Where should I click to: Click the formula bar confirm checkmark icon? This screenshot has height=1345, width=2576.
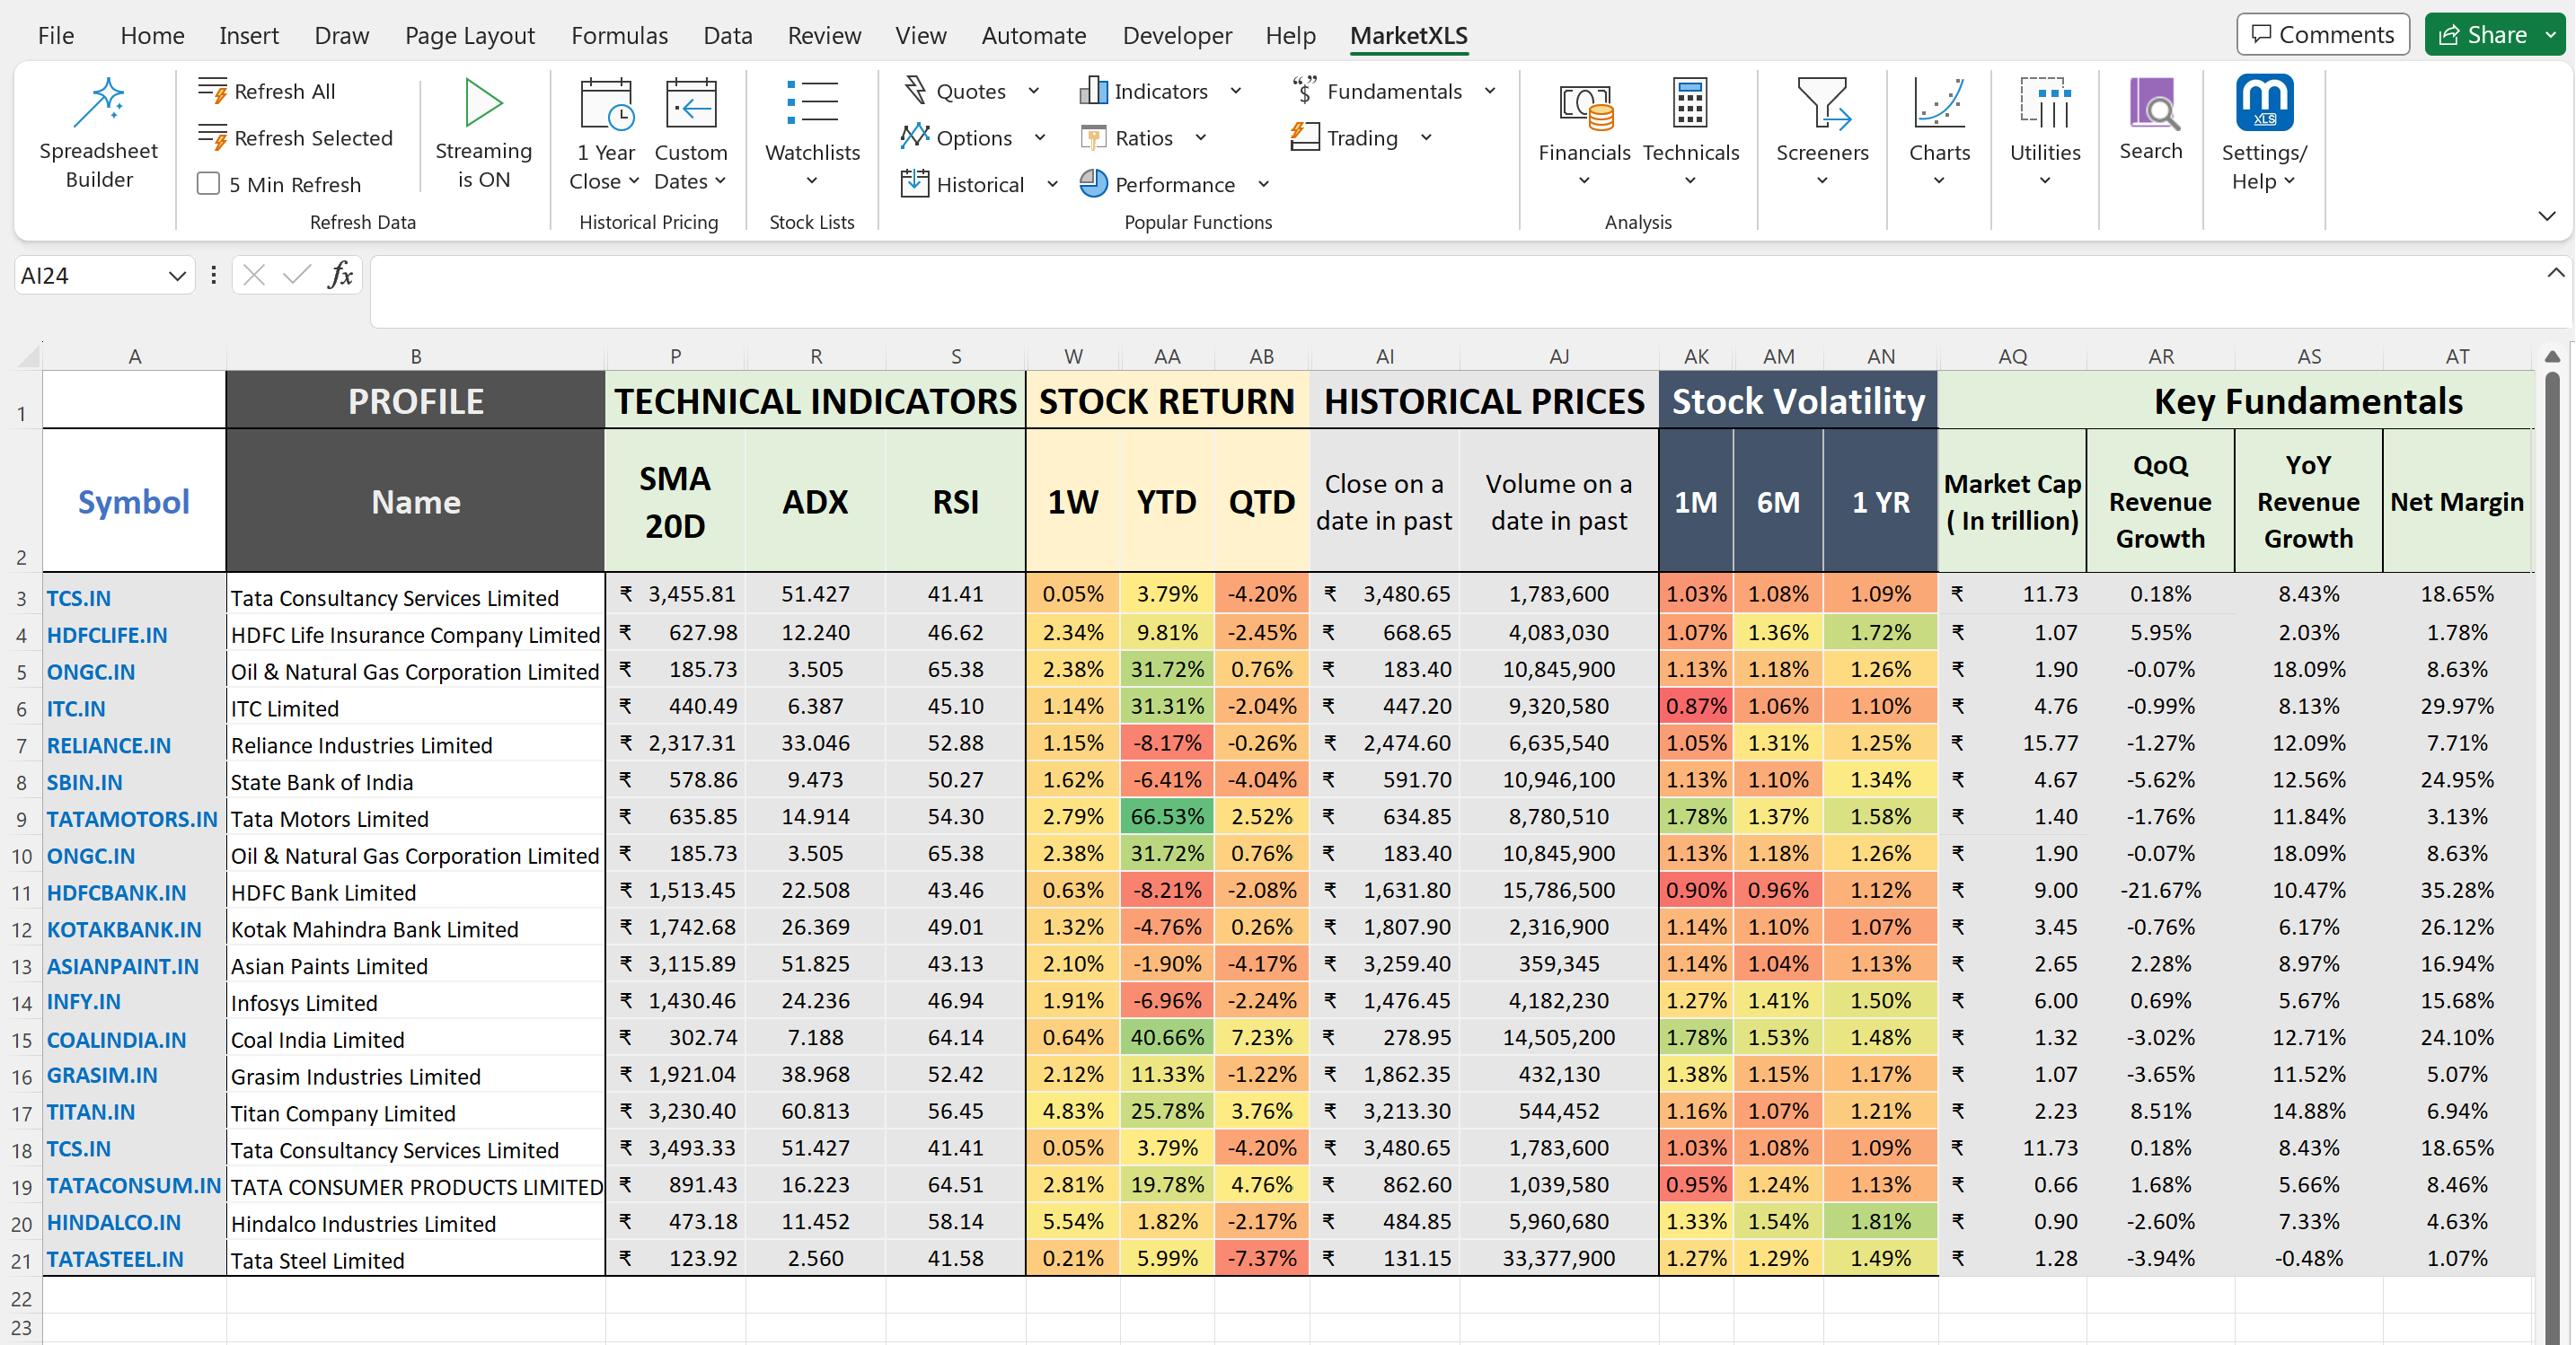point(297,275)
